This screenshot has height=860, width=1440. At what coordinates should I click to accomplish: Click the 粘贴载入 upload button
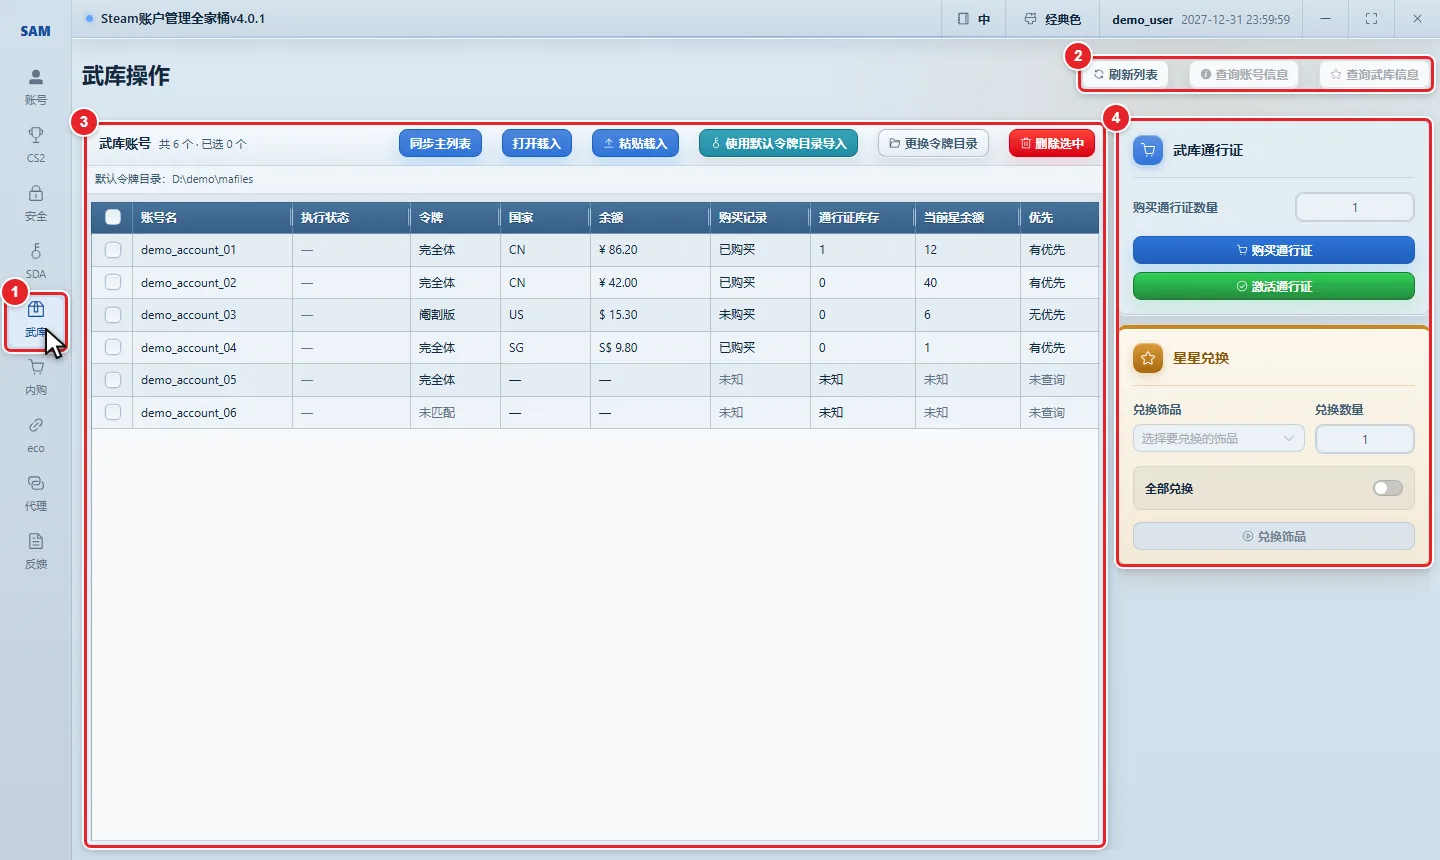pyautogui.click(x=635, y=143)
